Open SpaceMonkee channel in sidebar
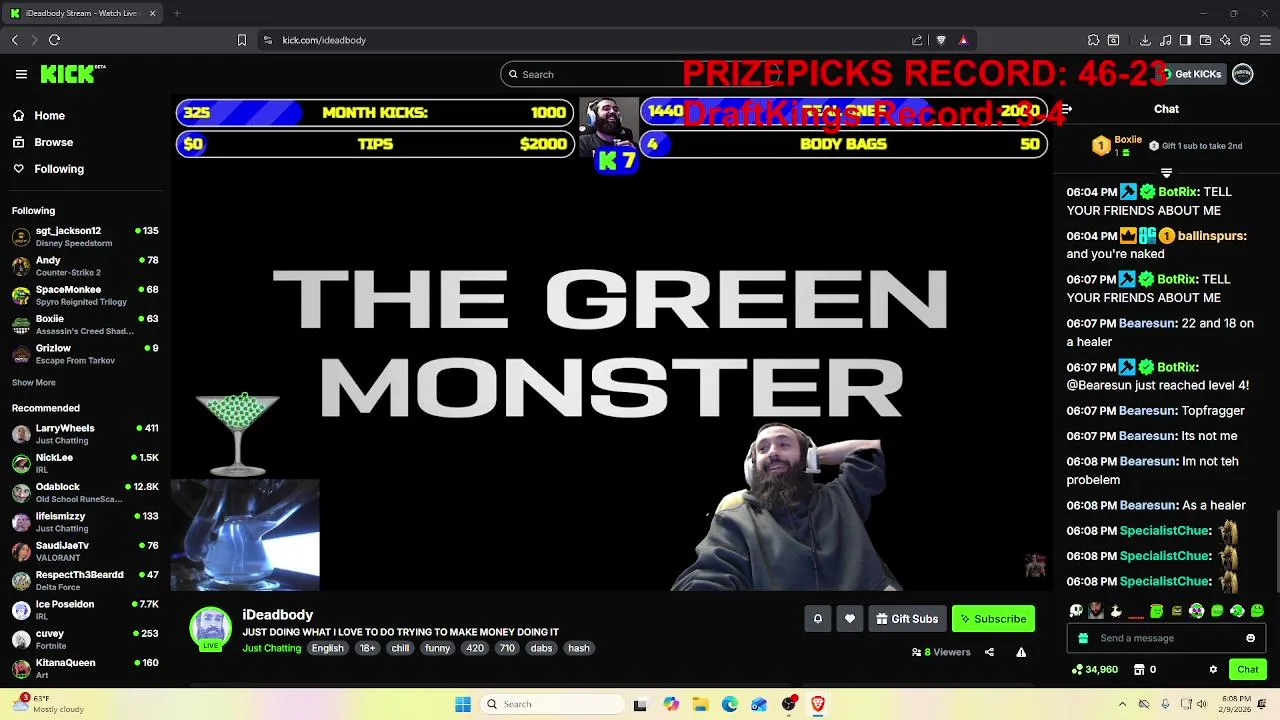Screen dimensions: 1280x720 pyautogui.click(x=87, y=295)
